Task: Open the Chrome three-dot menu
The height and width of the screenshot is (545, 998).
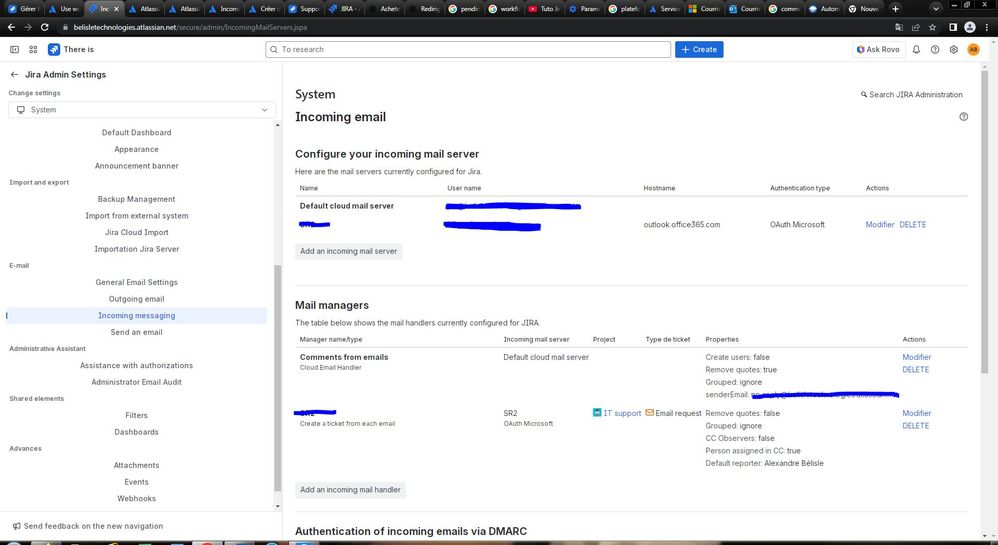Action: point(987,27)
